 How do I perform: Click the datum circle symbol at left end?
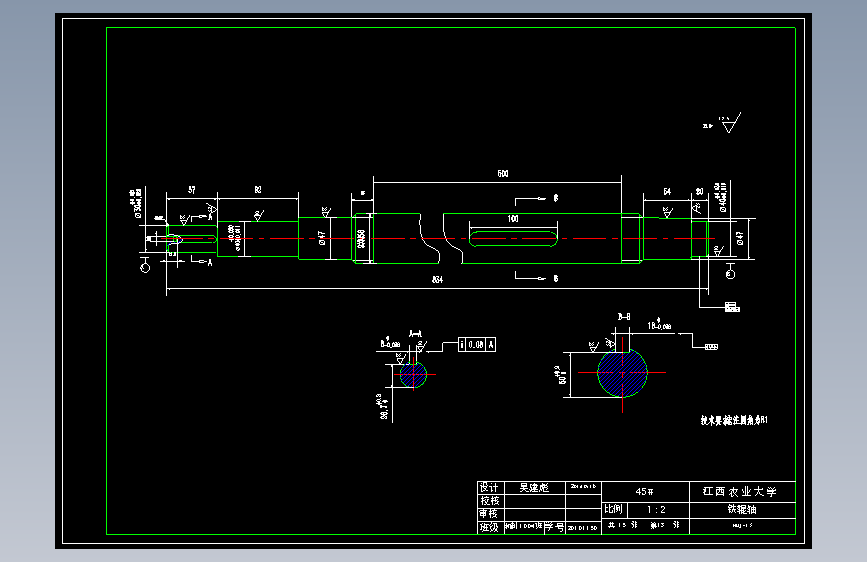coord(145,268)
